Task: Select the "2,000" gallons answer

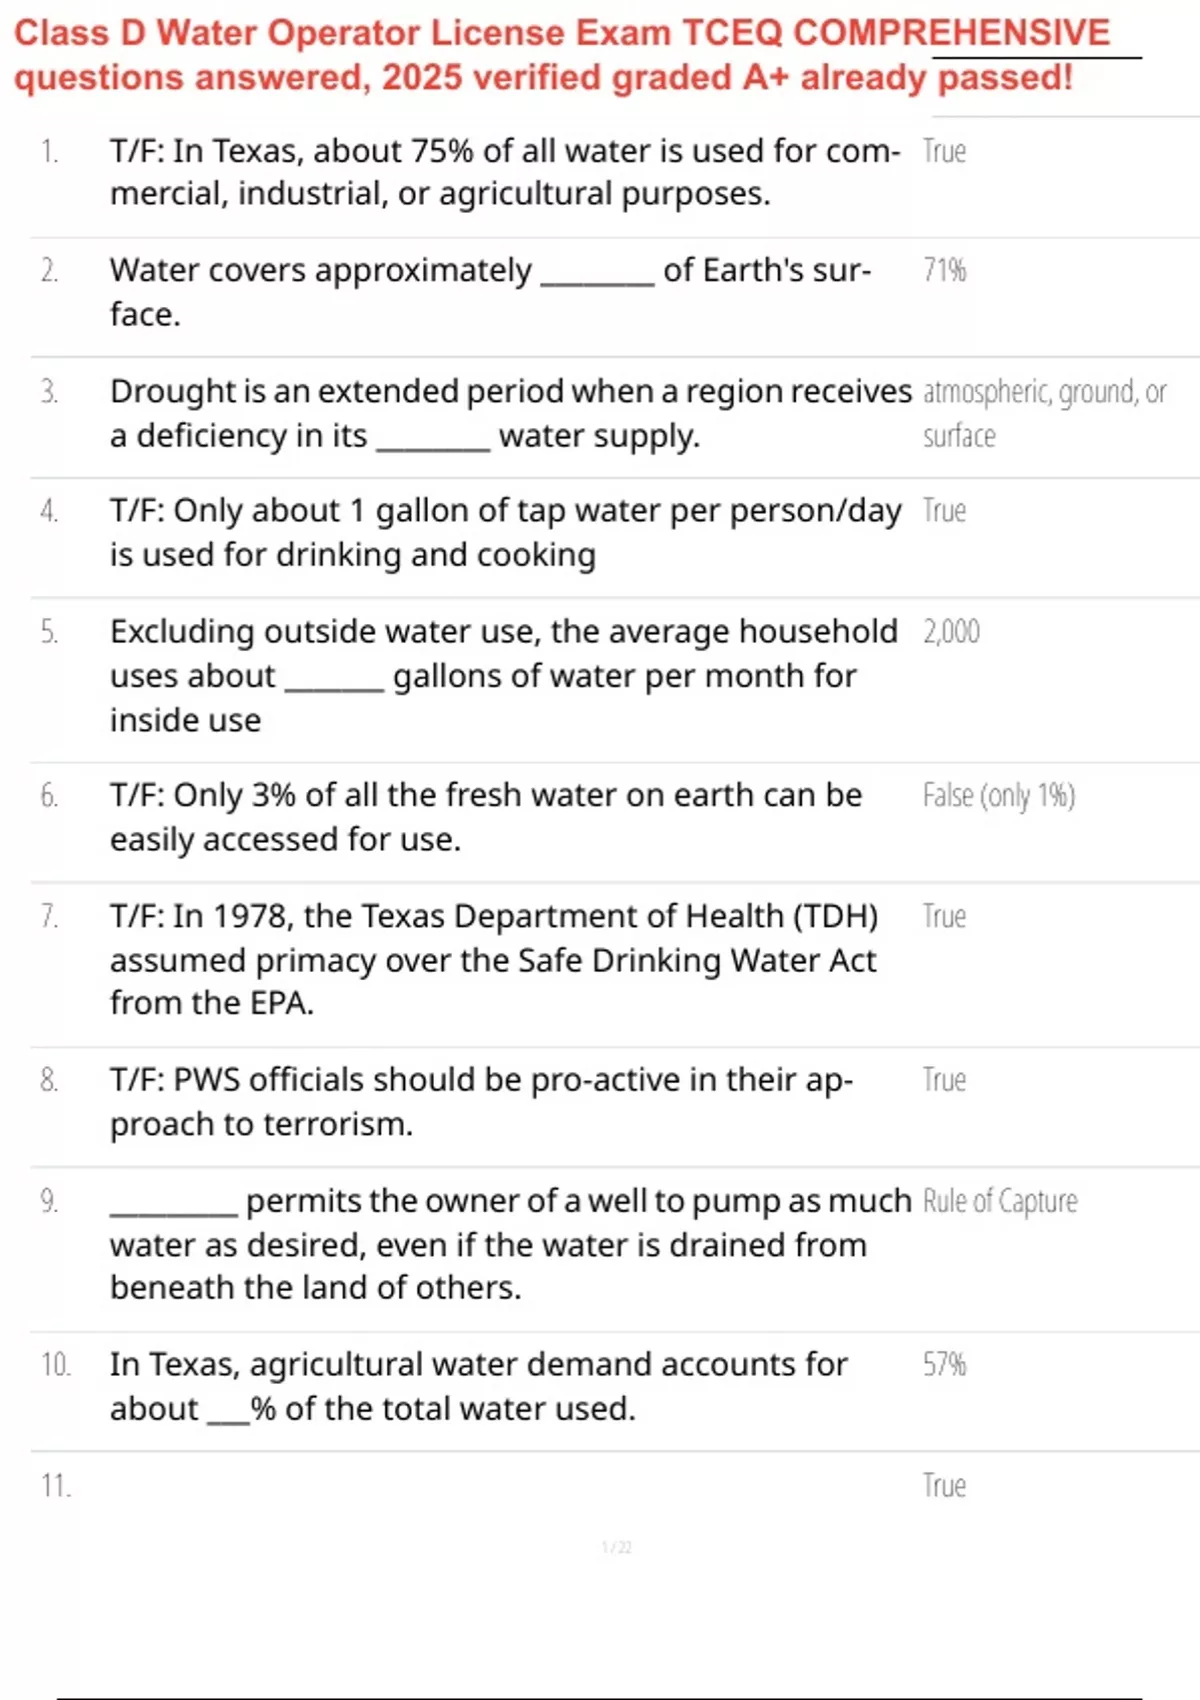Action: 951,632
